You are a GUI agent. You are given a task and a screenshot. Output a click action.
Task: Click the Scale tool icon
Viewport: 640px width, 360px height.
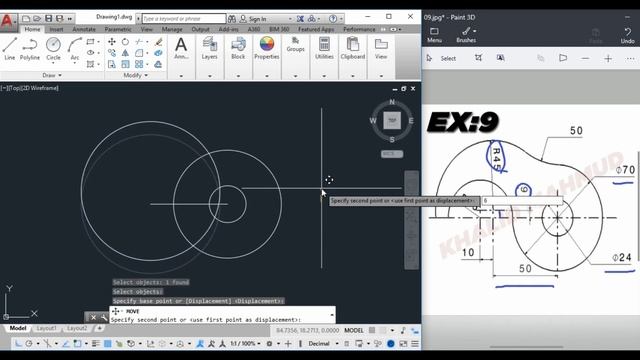coord(125,64)
